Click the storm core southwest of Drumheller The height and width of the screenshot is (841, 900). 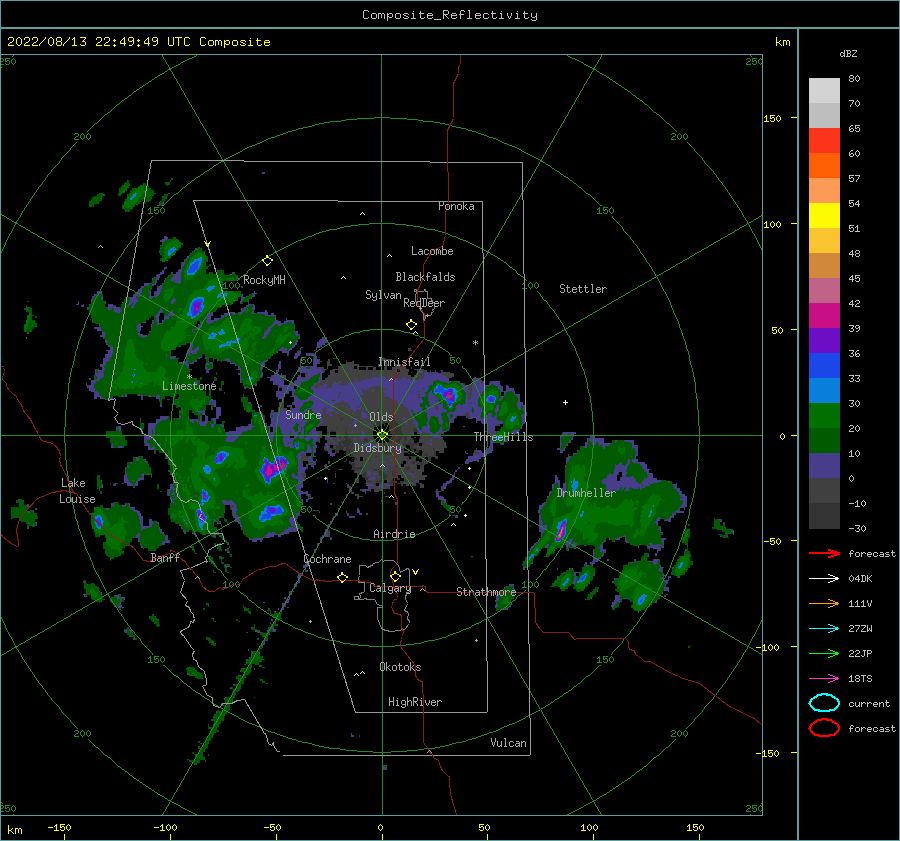pos(560,530)
